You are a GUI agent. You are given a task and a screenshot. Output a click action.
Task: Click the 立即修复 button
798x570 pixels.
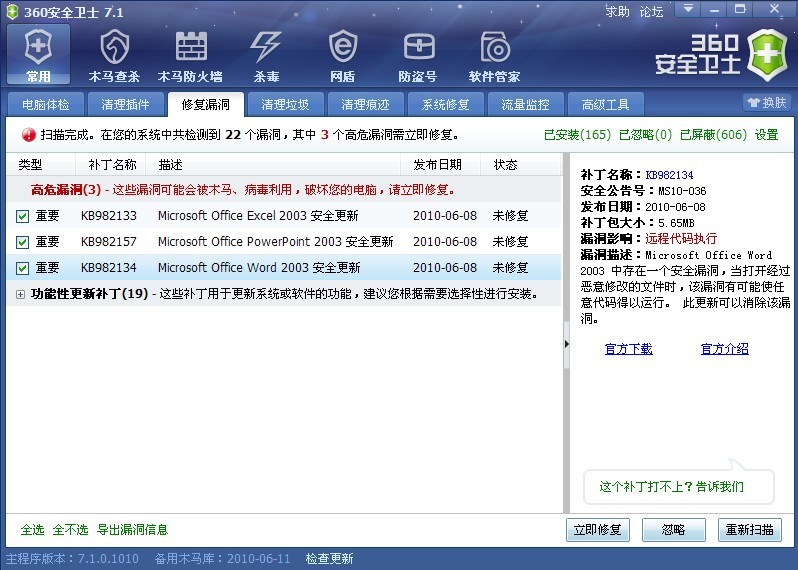coord(597,530)
